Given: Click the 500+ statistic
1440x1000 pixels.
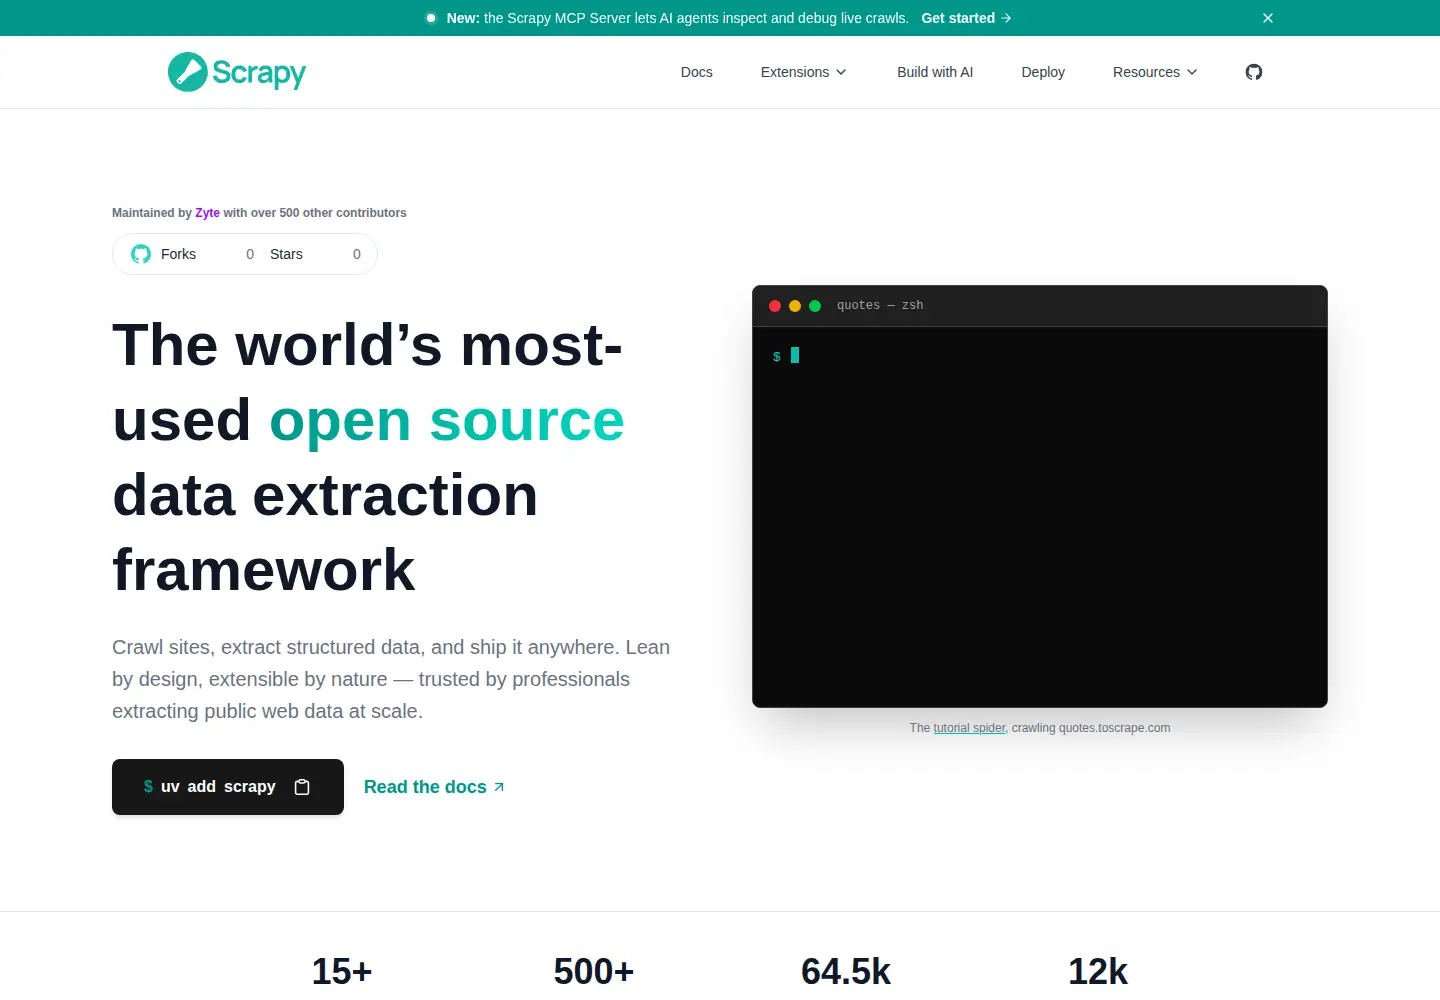Looking at the screenshot, I should (594, 971).
